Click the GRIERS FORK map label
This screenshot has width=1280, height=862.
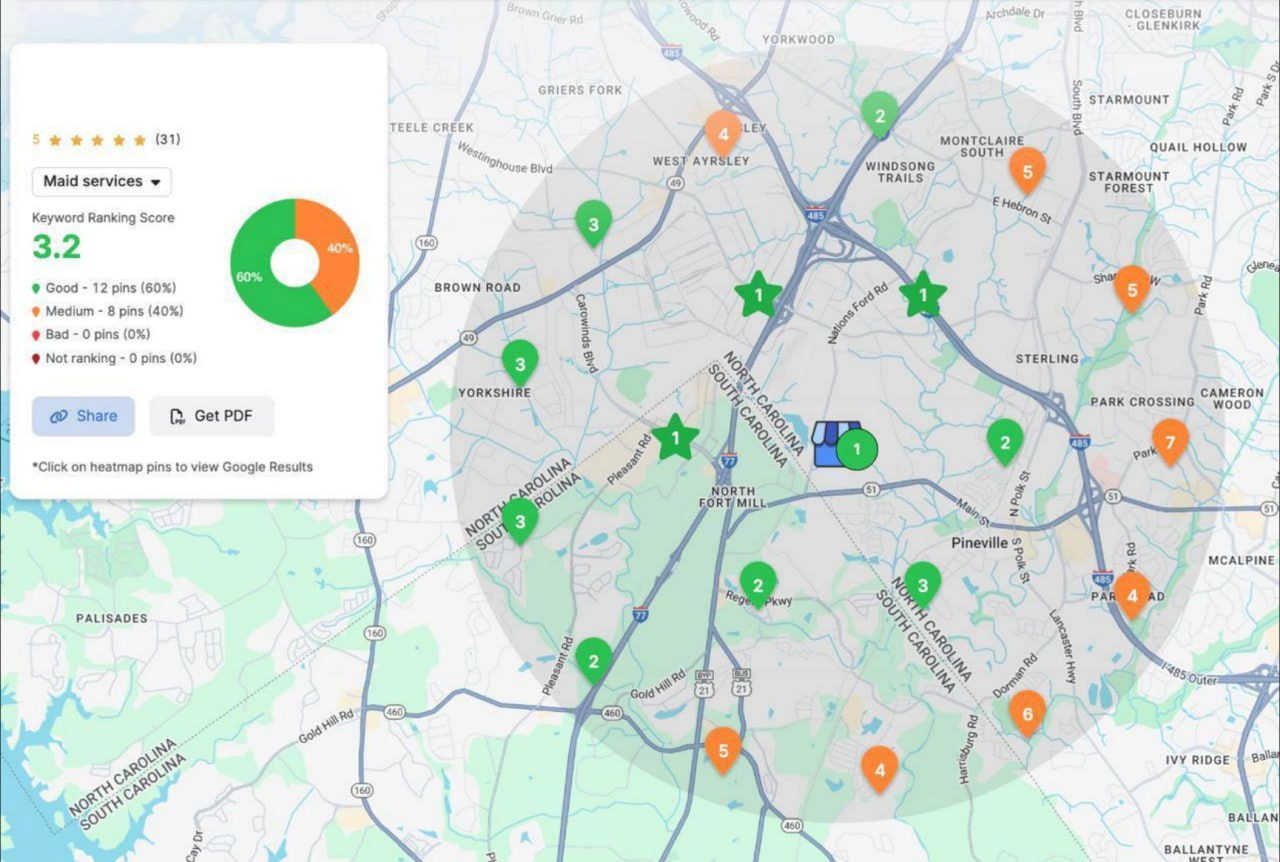[580, 90]
